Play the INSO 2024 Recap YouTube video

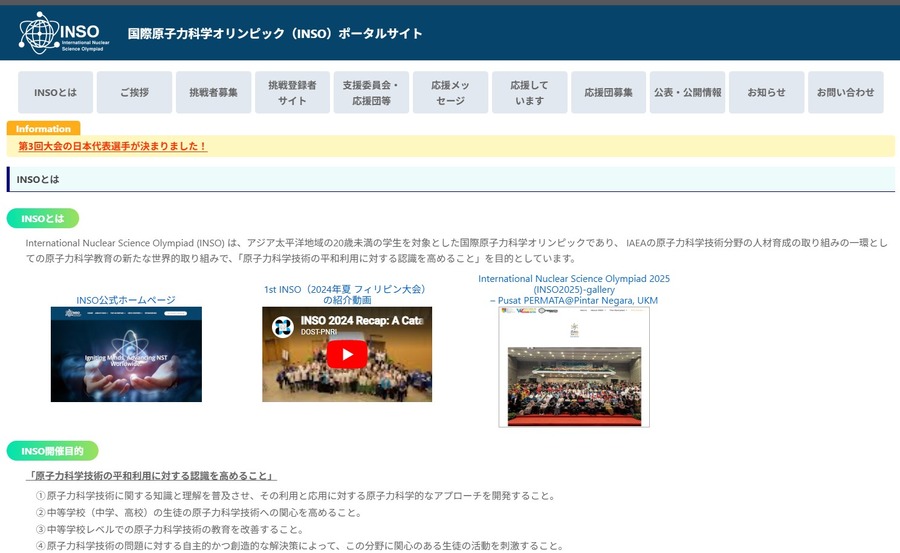(x=347, y=354)
